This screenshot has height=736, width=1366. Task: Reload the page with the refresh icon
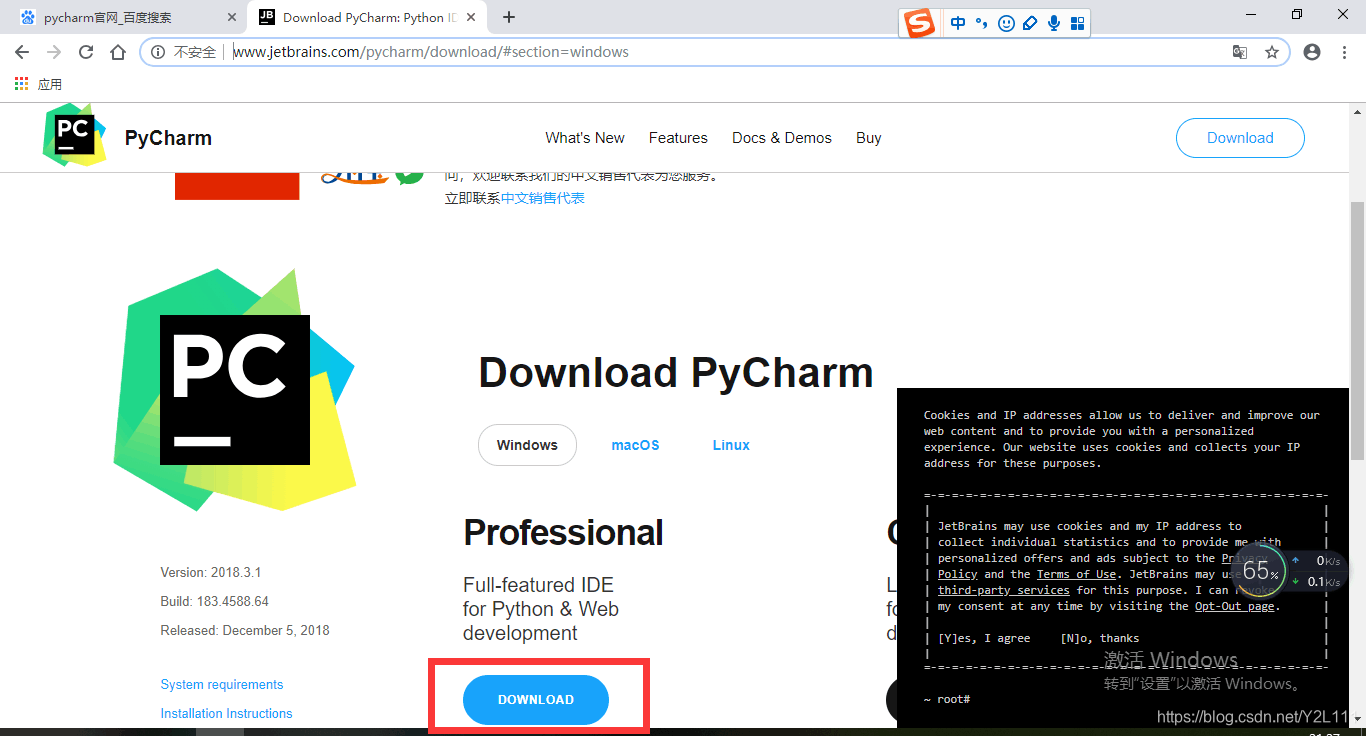pos(86,52)
